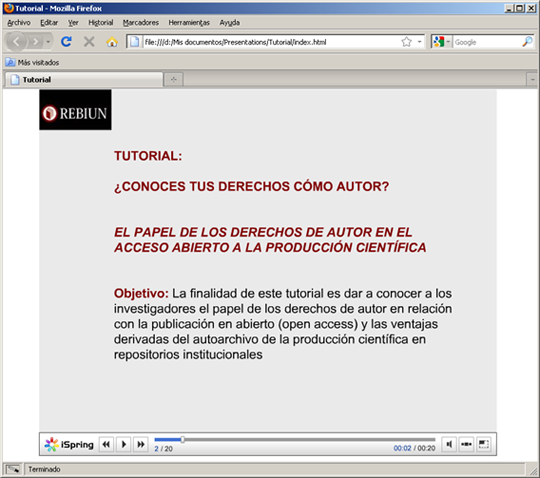This screenshot has height=478, width=540.
Task: Click the slide counter 2 / 20
Action: (163, 449)
